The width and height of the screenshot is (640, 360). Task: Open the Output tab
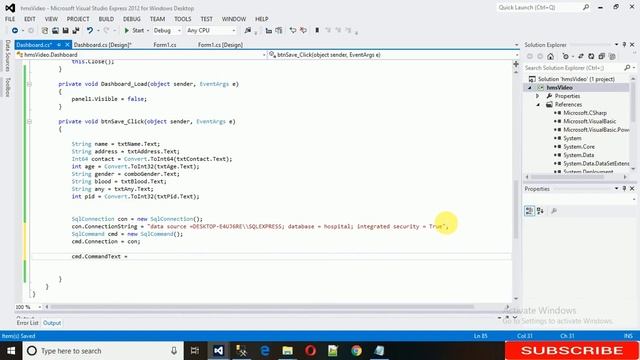tap(52, 323)
